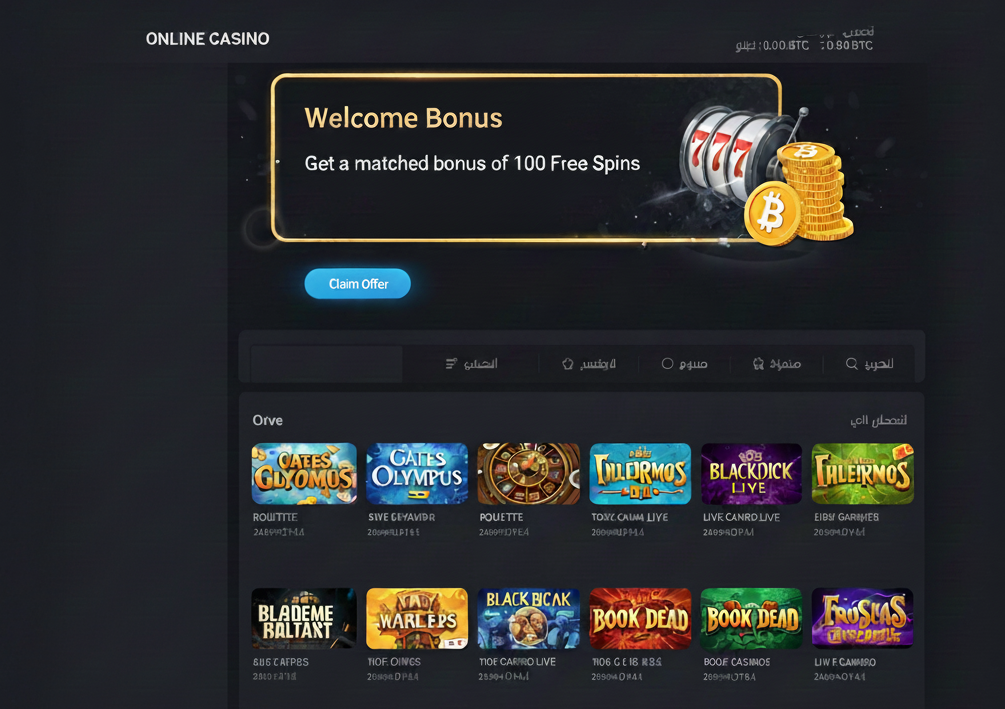Open the green Book Dead game

point(751,619)
